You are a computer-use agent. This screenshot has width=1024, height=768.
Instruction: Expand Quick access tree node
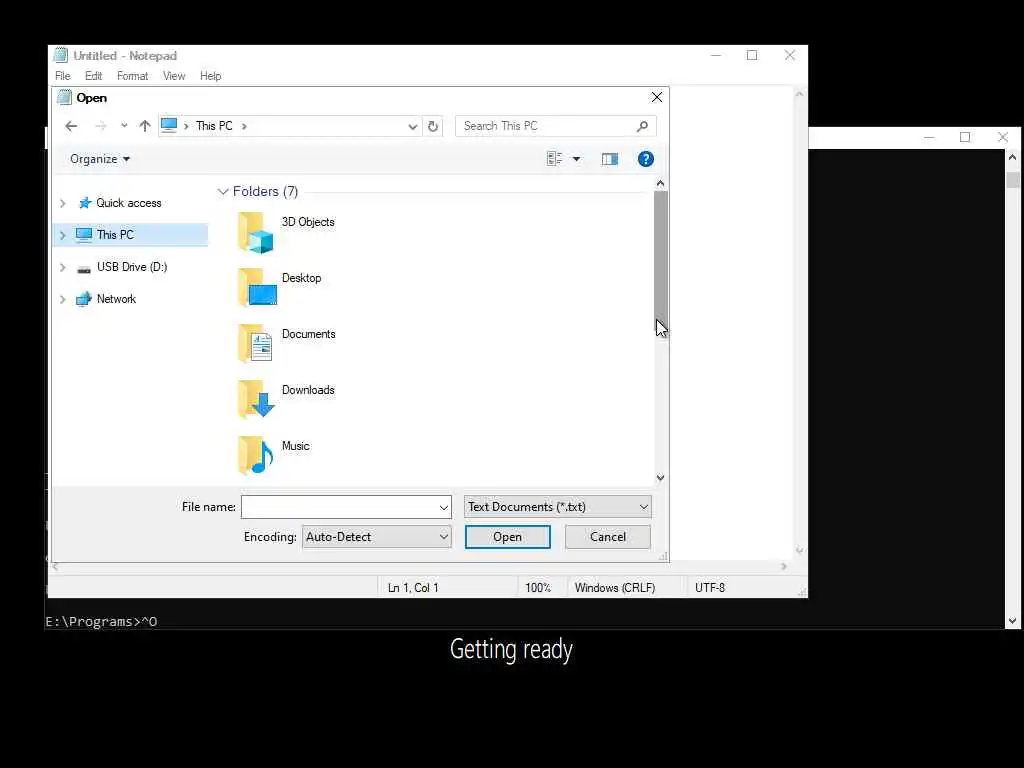(63, 203)
